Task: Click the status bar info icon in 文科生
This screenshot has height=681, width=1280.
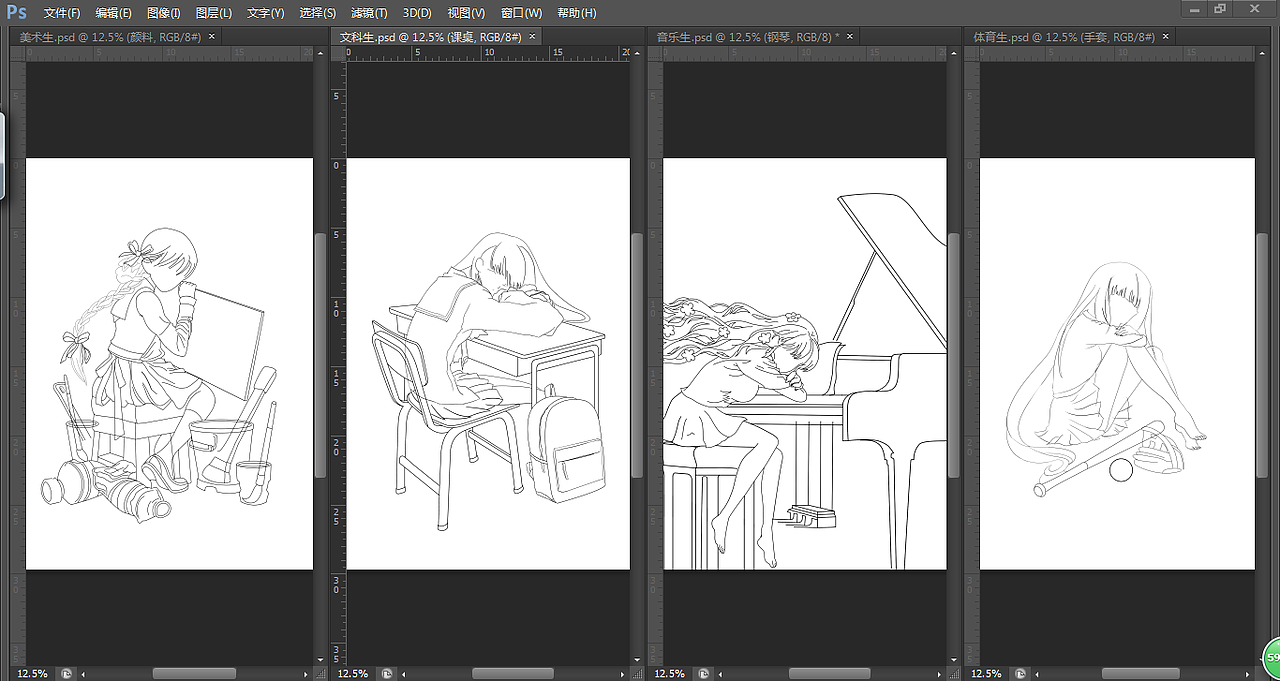Action: coord(387,674)
